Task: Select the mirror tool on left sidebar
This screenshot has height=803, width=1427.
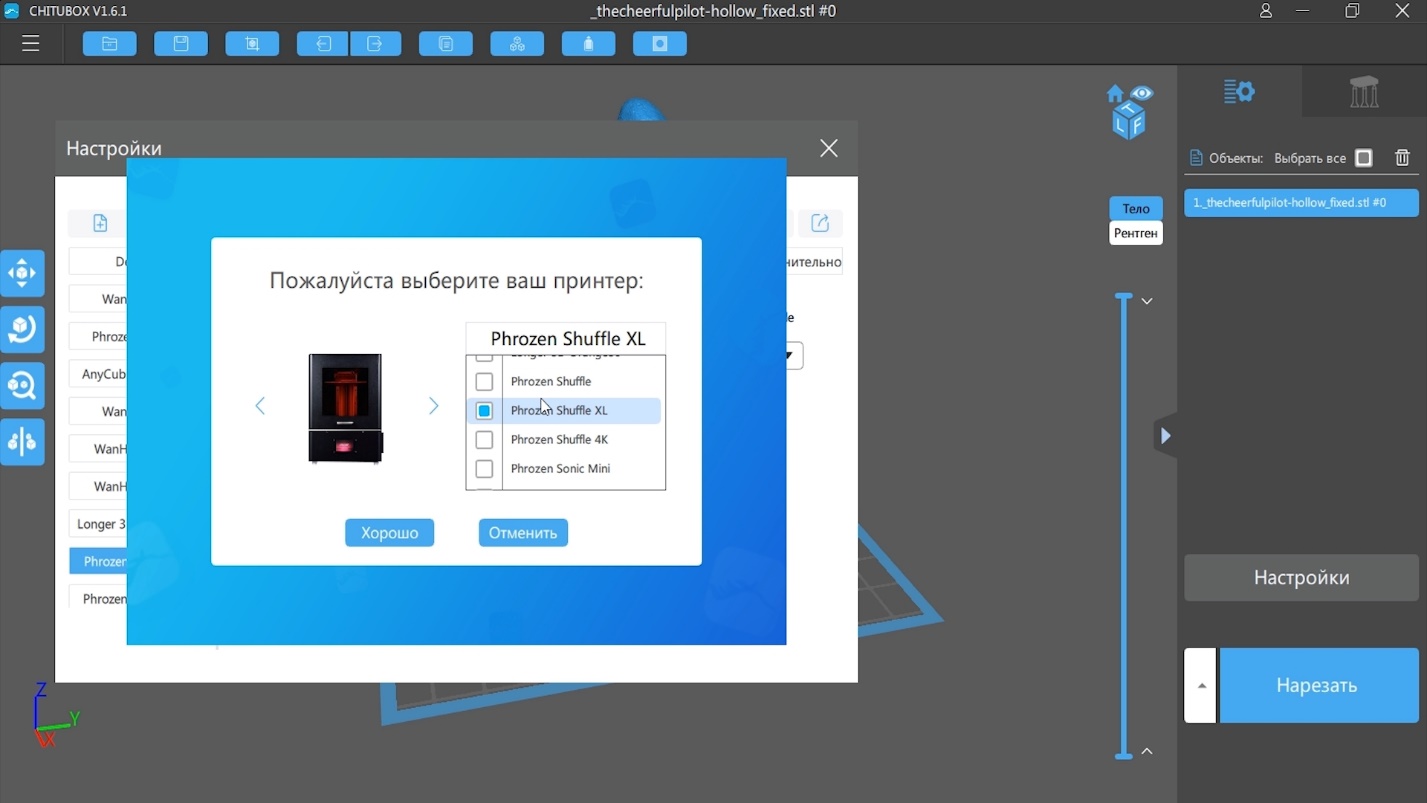Action: tap(22, 441)
